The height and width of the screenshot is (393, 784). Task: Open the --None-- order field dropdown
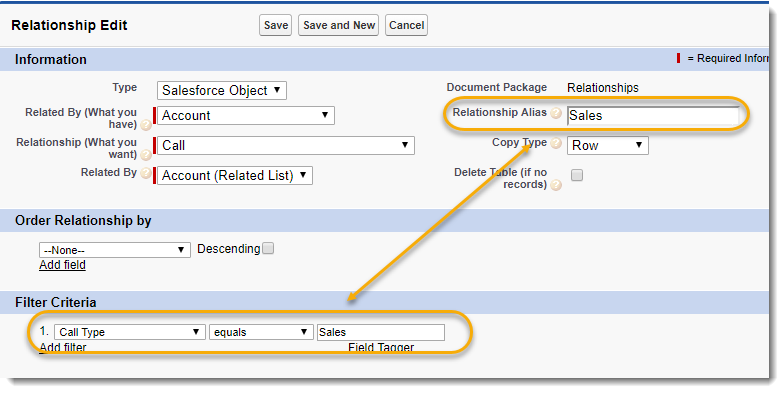[114, 250]
